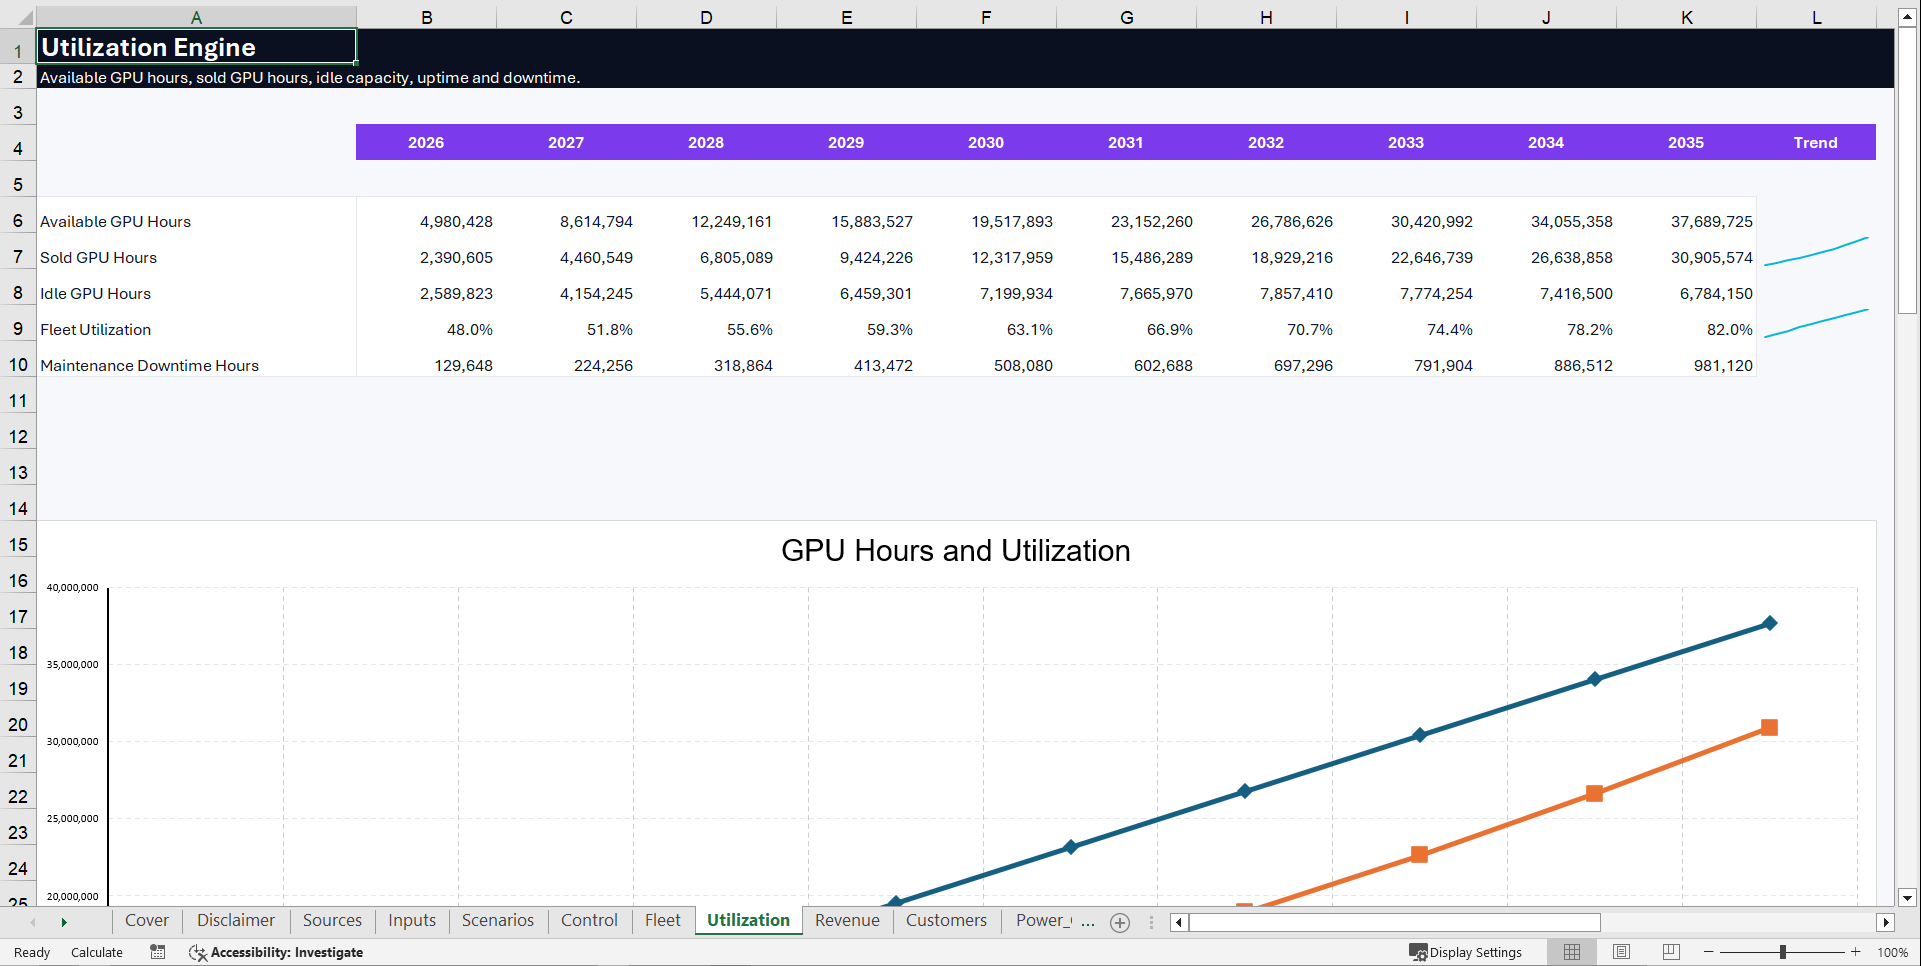Click the Calculate status bar button

[97, 952]
